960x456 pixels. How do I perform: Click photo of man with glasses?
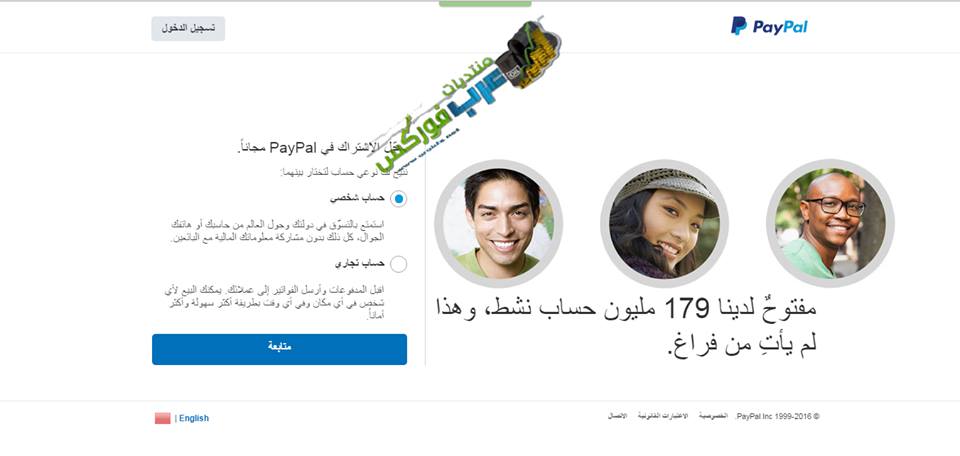point(830,223)
